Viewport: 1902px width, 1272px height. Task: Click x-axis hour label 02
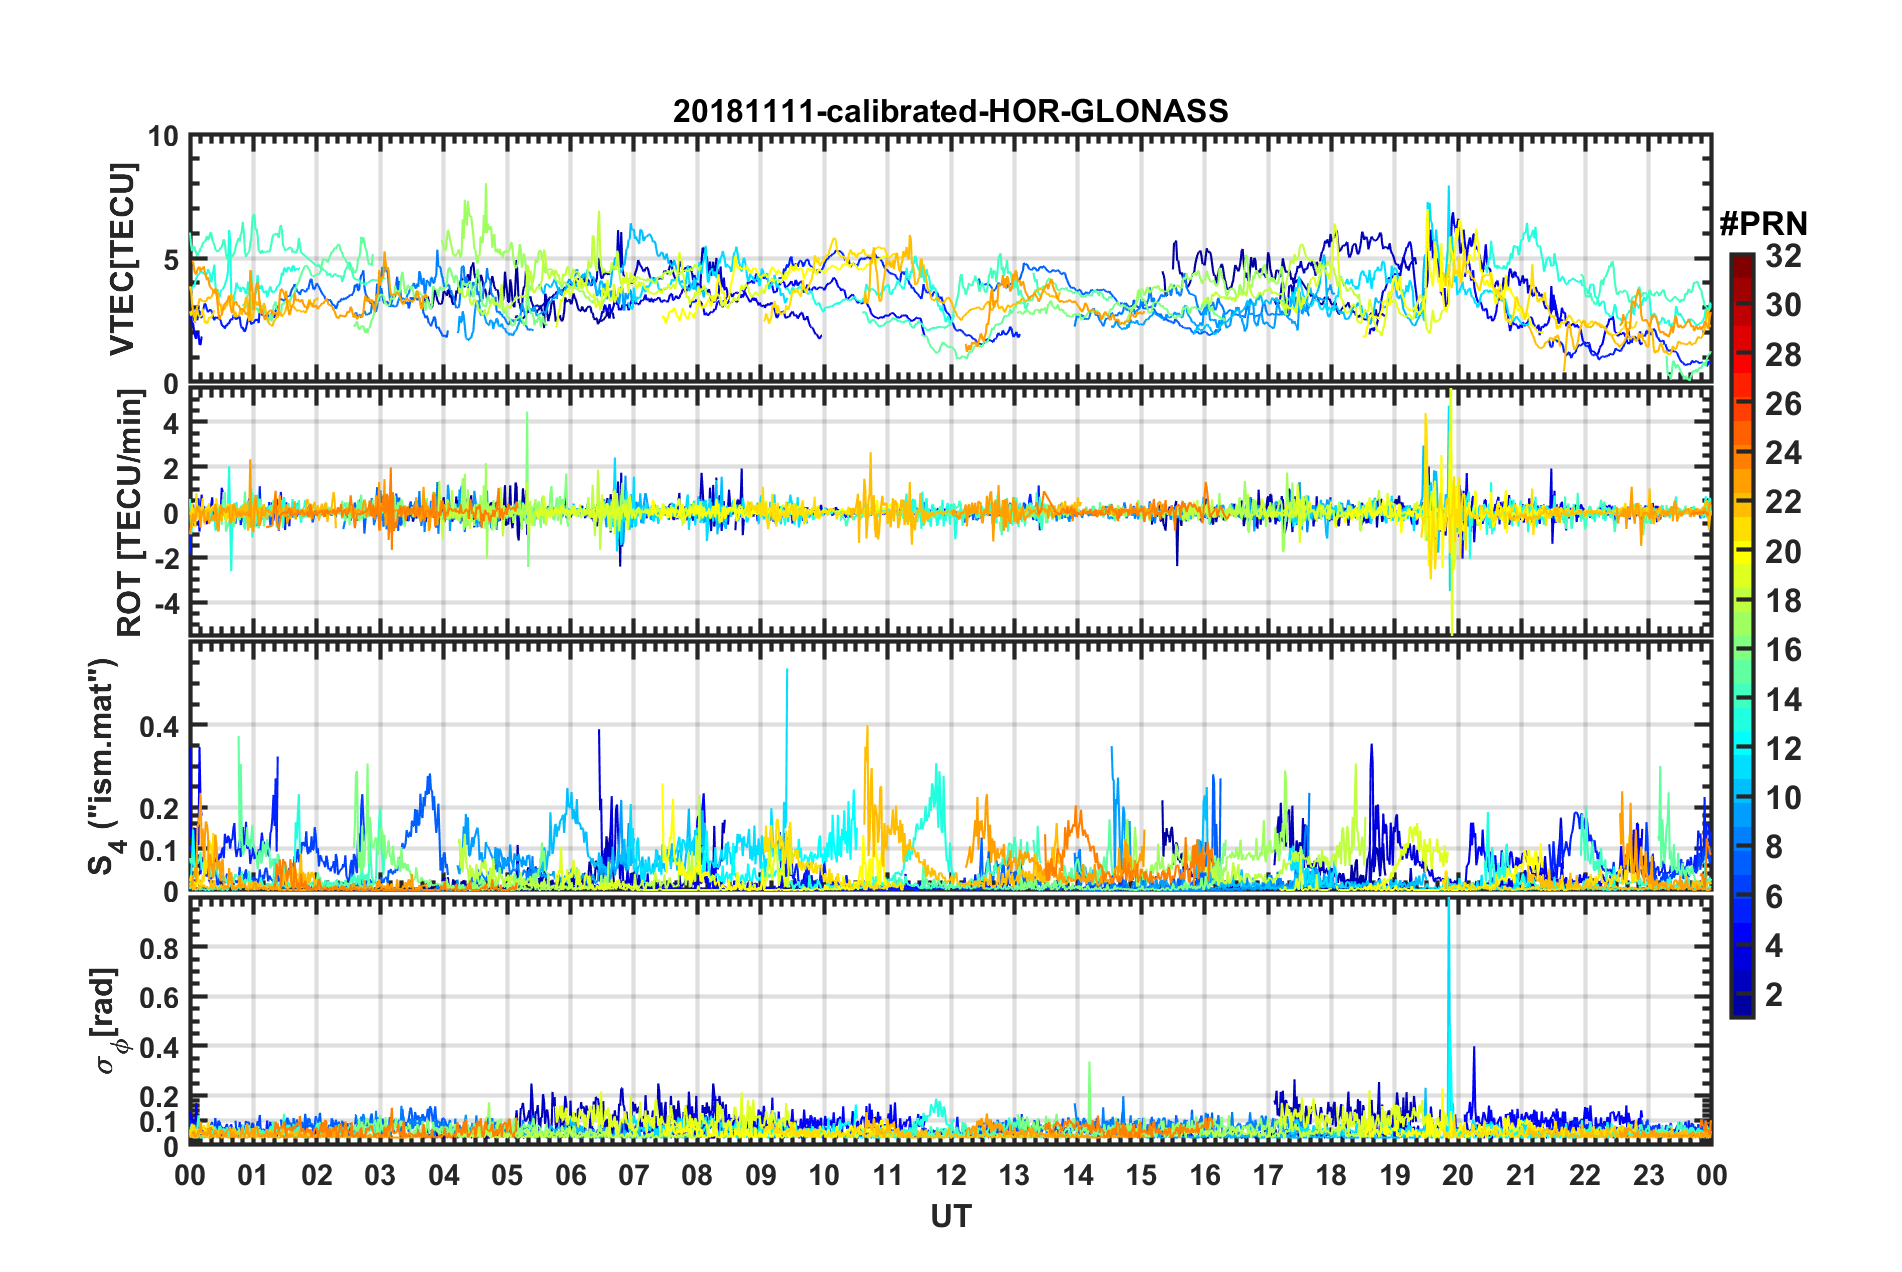(317, 1175)
